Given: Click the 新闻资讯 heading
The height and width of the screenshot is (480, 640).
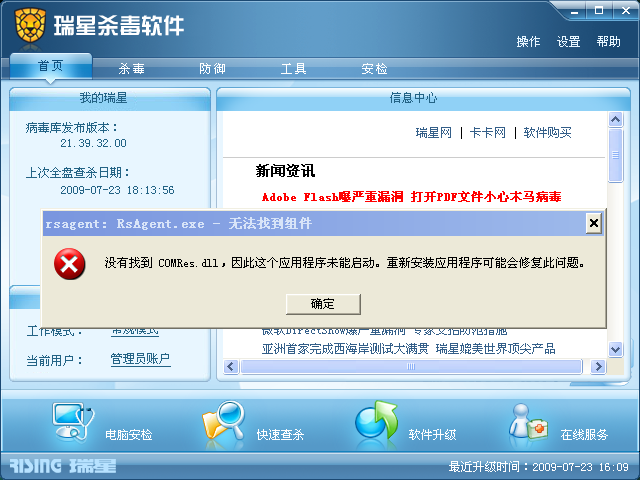Looking at the screenshot, I should tap(285, 171).
